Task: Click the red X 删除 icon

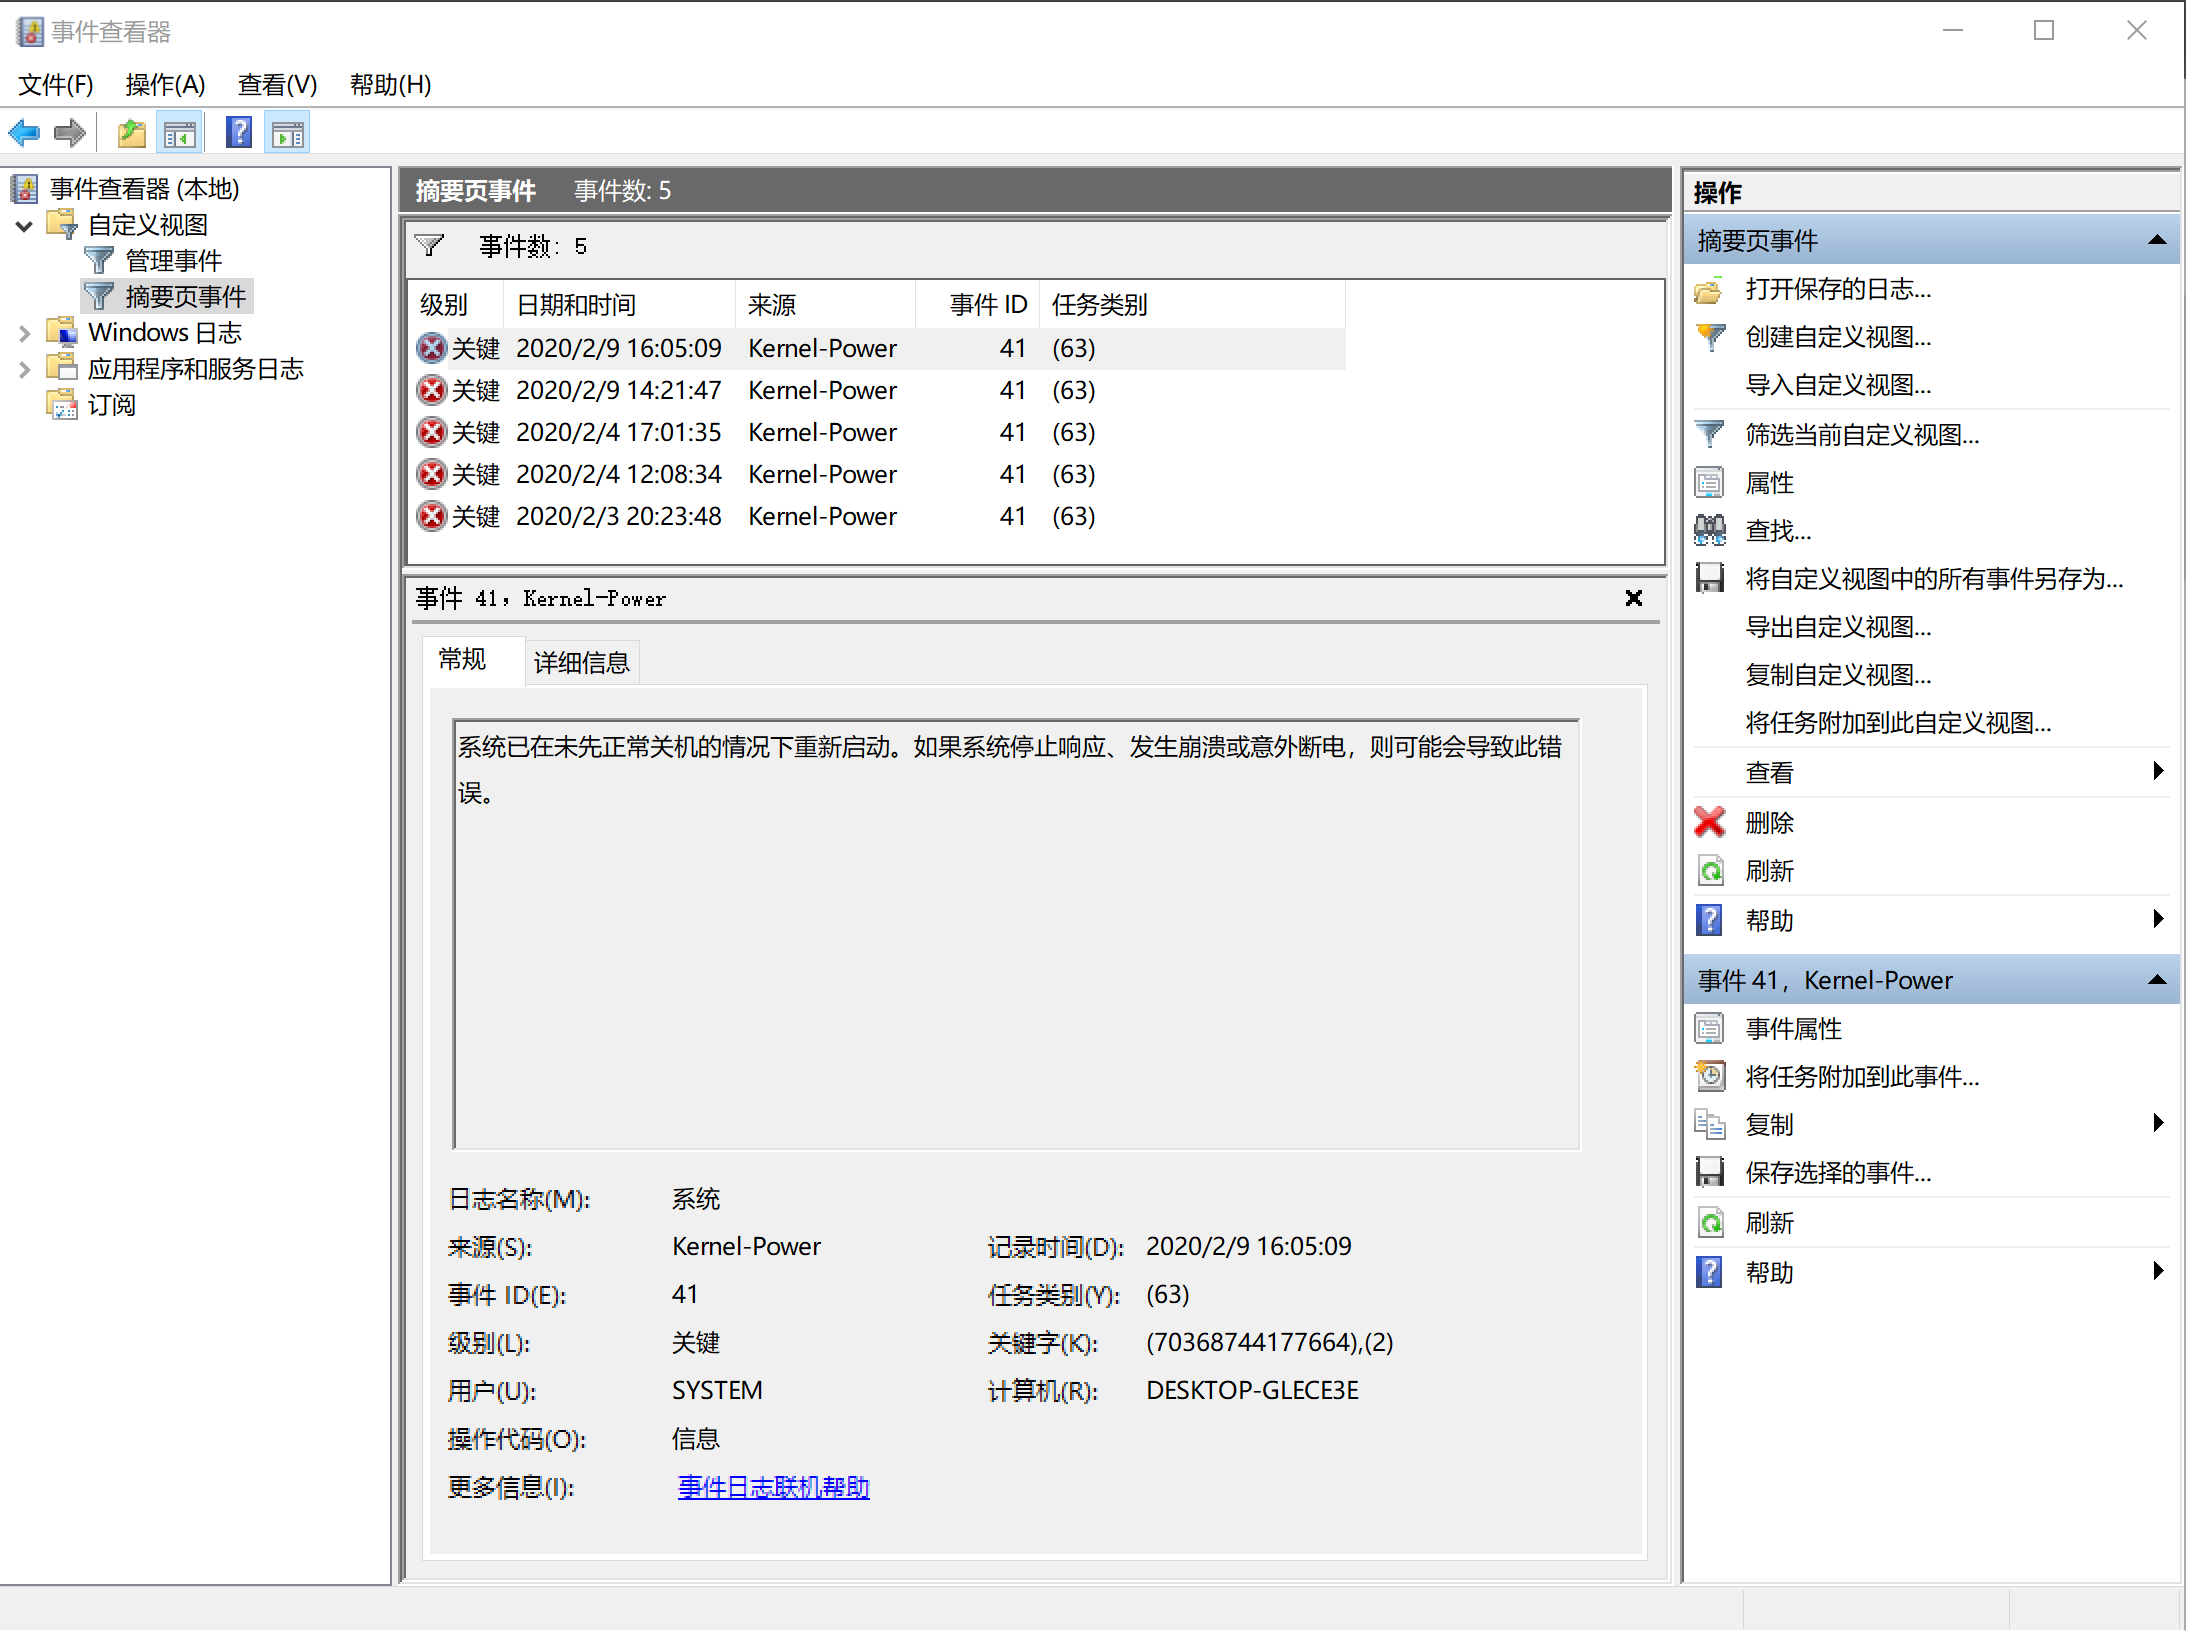Action: coord(1710,822)
